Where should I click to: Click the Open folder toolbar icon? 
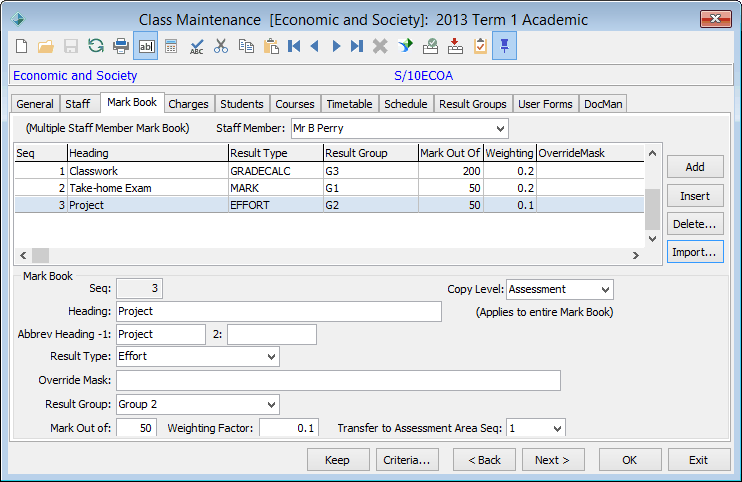46,46
